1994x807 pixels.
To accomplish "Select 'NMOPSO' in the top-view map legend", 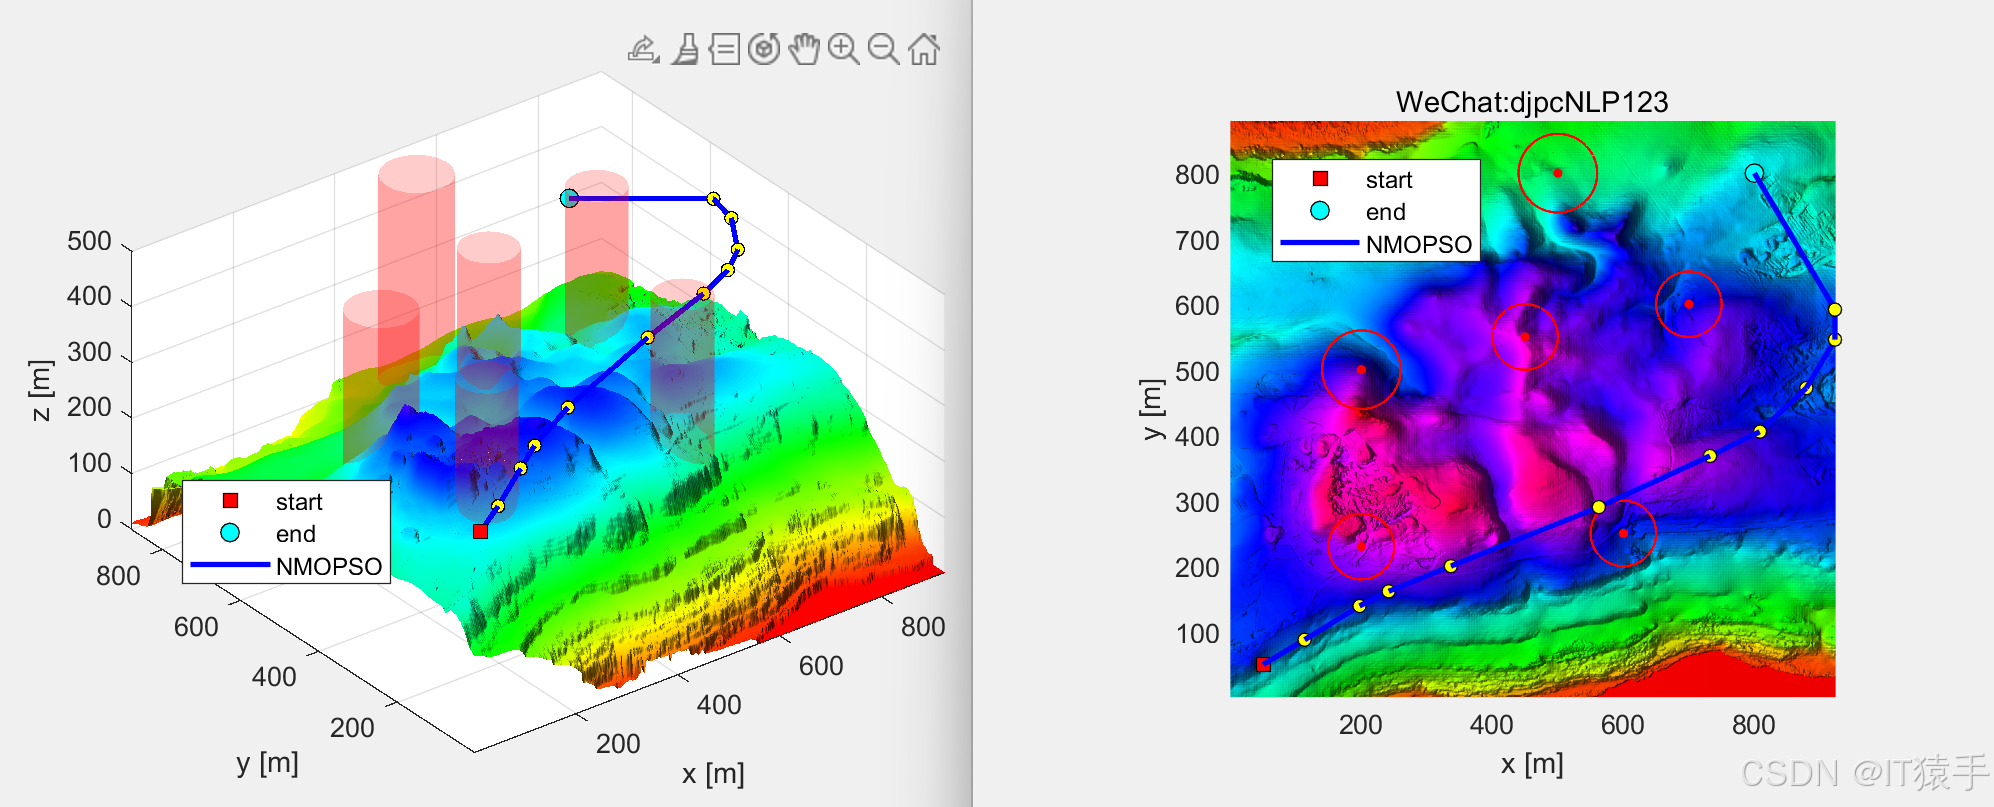I will pyautogui.click(x=1418, y=245).
